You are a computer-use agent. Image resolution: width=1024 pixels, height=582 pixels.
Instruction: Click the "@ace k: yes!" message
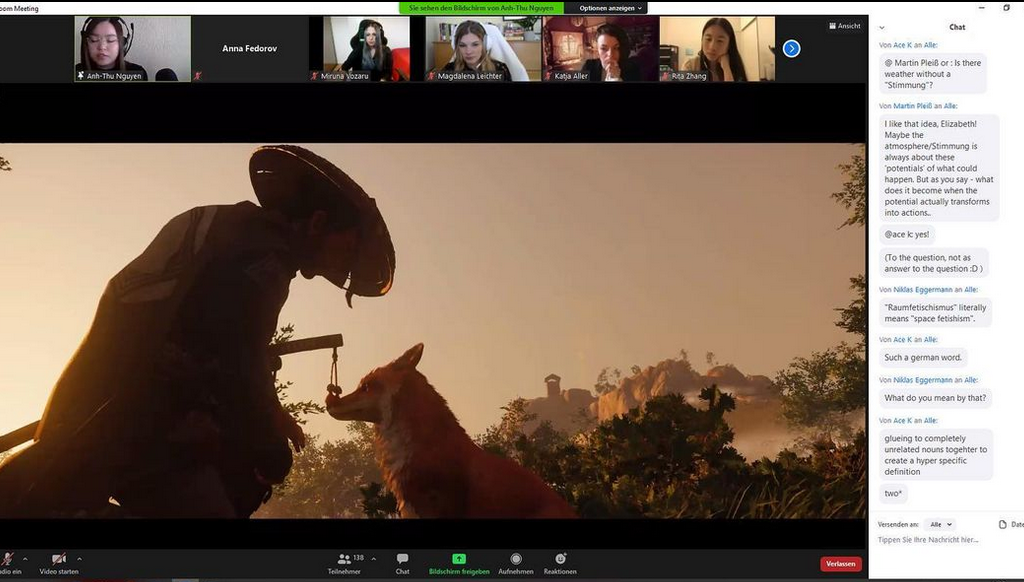pyautogui.click(x=906, y=234)
